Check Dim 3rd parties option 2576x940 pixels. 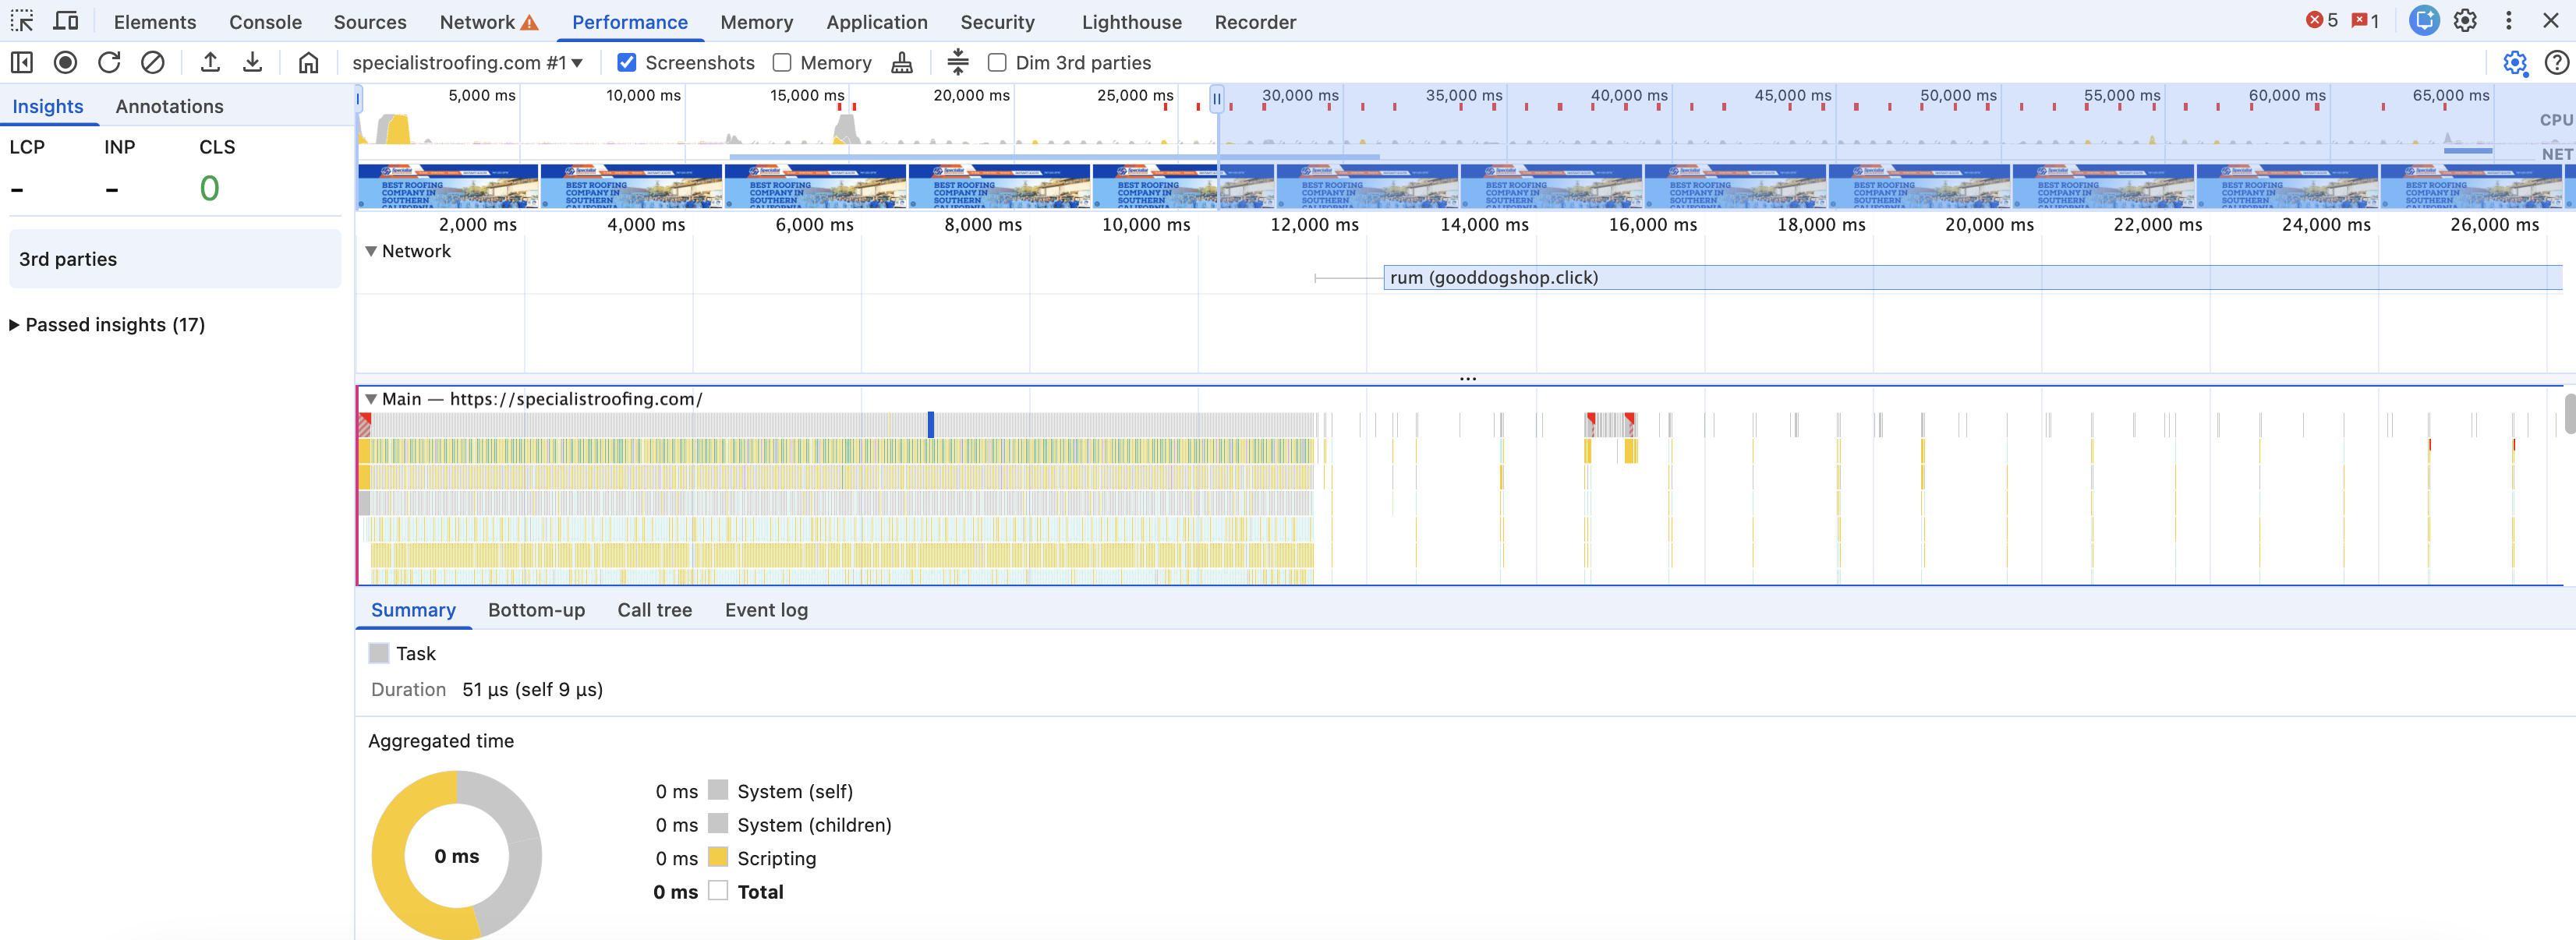997,63
